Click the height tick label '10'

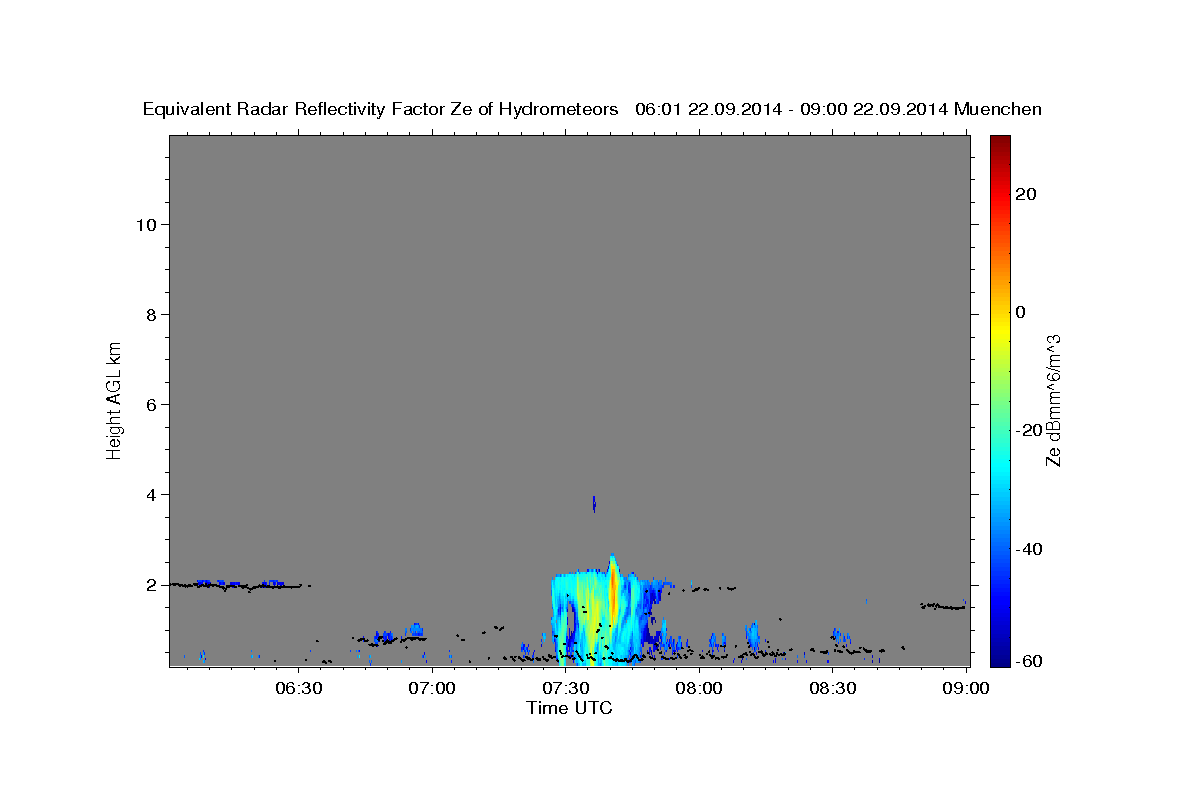click(x=145, y=224)
